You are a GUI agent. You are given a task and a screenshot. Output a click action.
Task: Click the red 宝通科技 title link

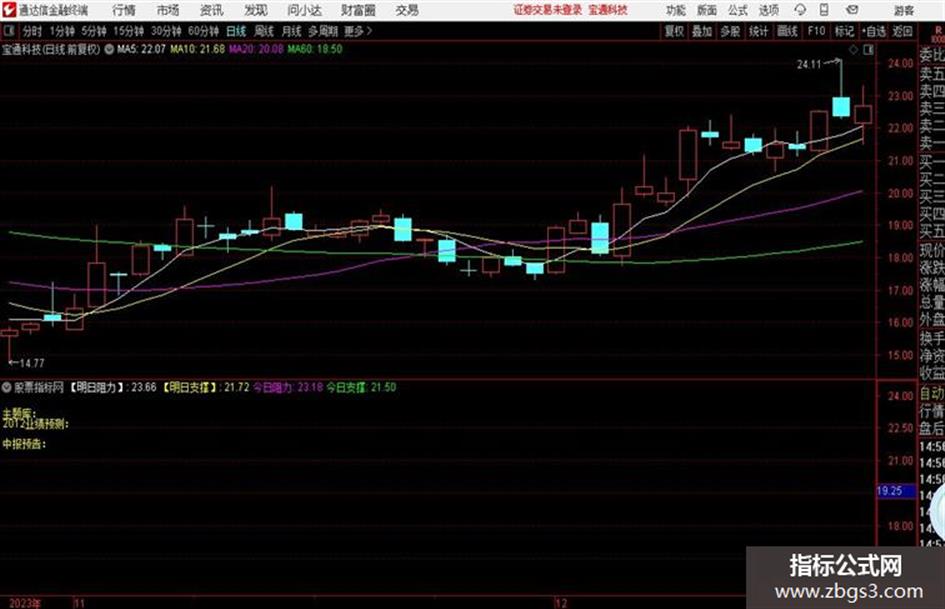click(x=608, y=10)
